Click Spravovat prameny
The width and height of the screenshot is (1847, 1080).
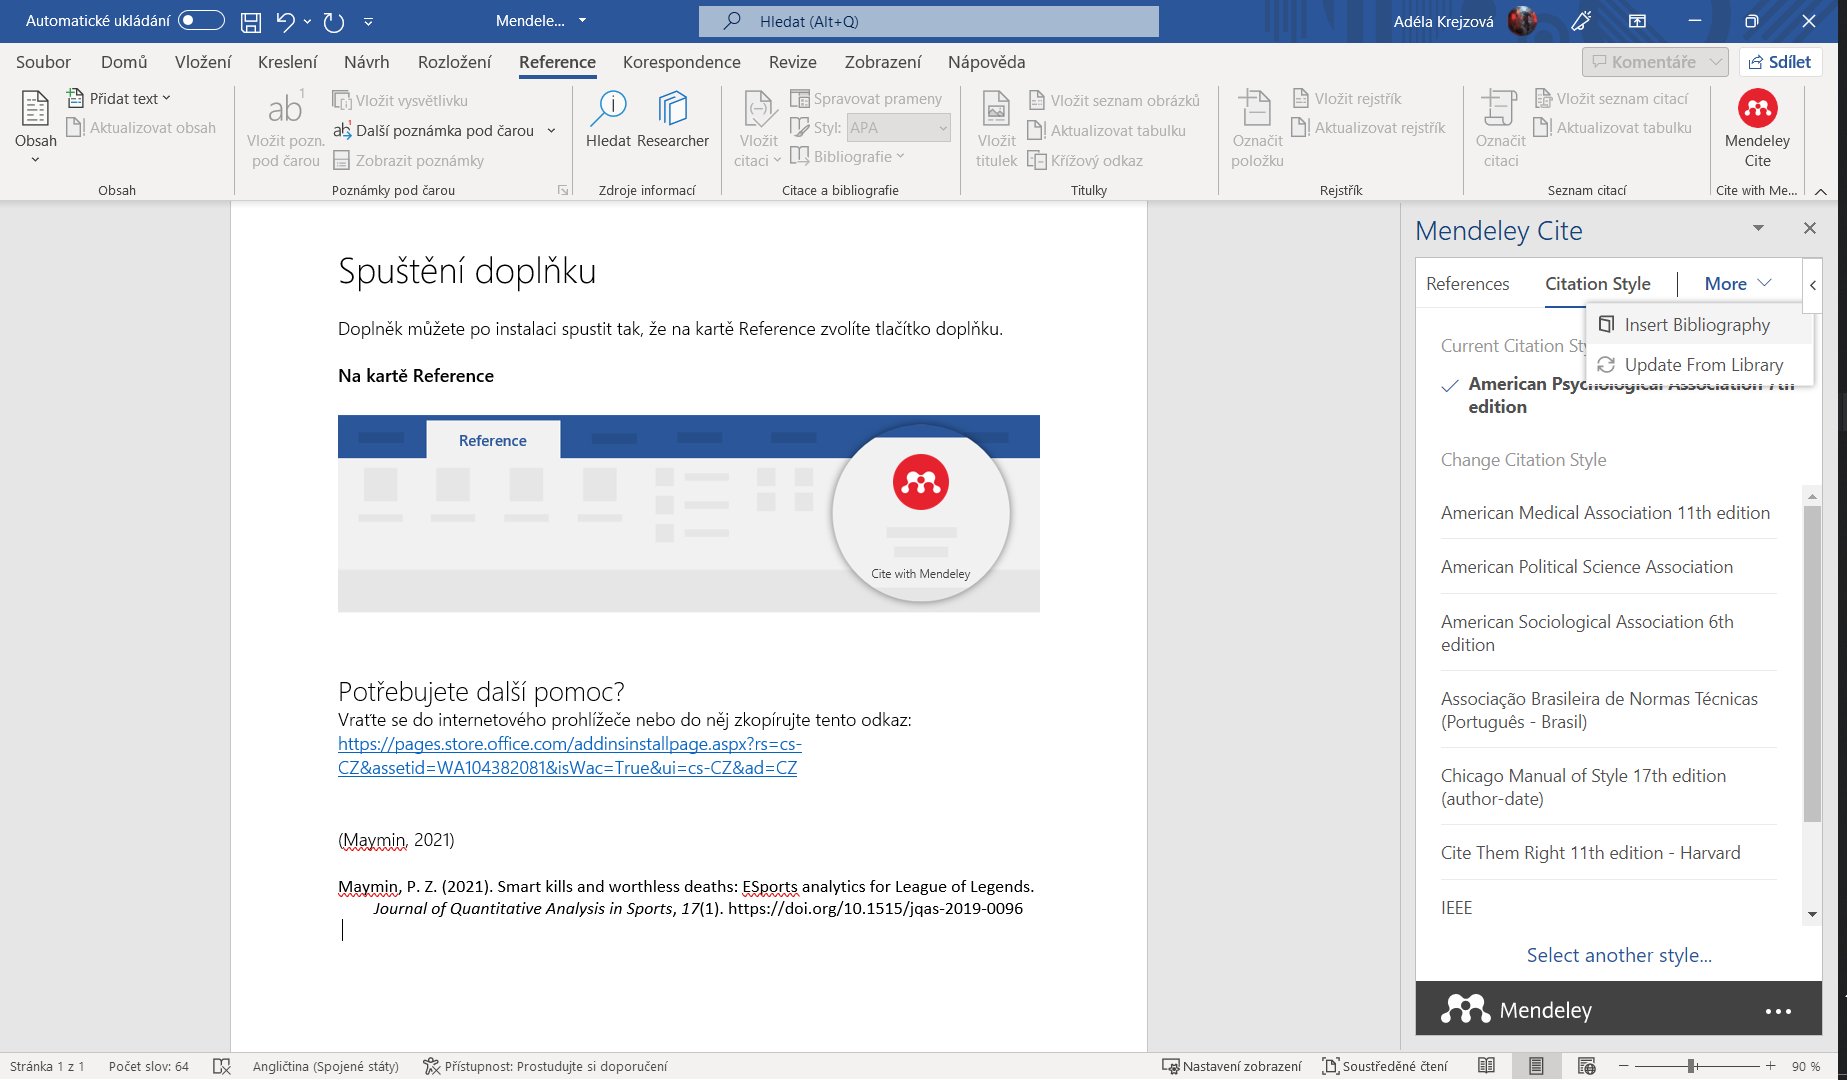tap(866, 98)
